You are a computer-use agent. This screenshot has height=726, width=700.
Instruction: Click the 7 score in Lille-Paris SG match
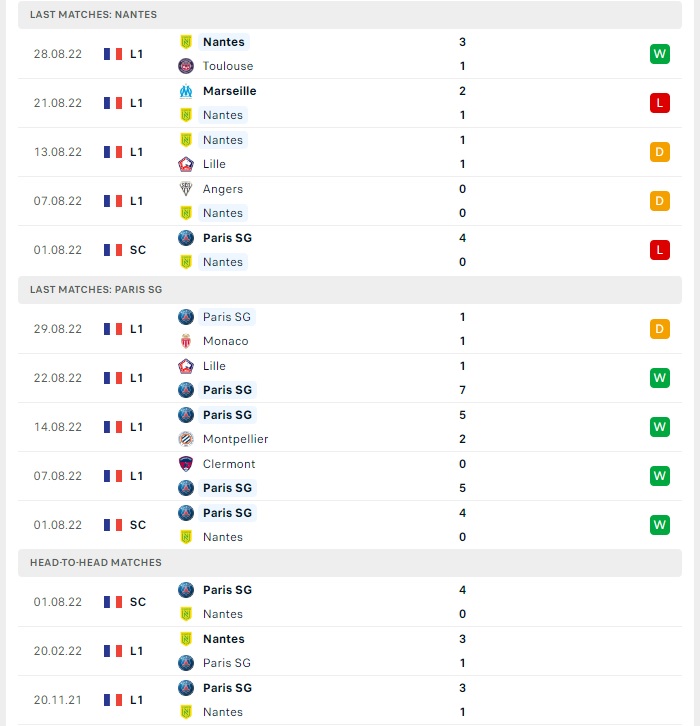(x=462, y=390)
